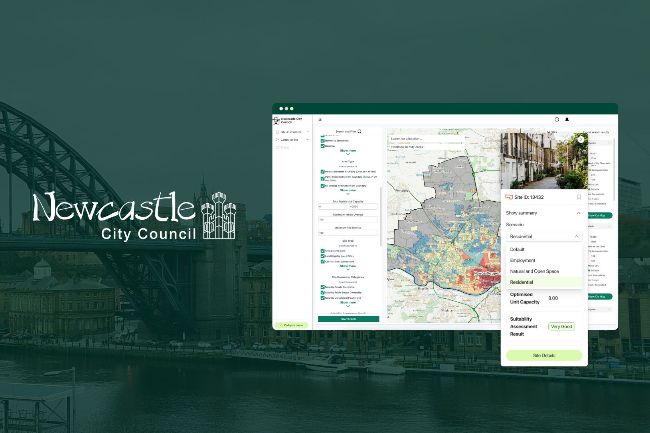Bookmark Site ID 13432 with bookmark icon

pyautogui.click(x=579, y=197)
